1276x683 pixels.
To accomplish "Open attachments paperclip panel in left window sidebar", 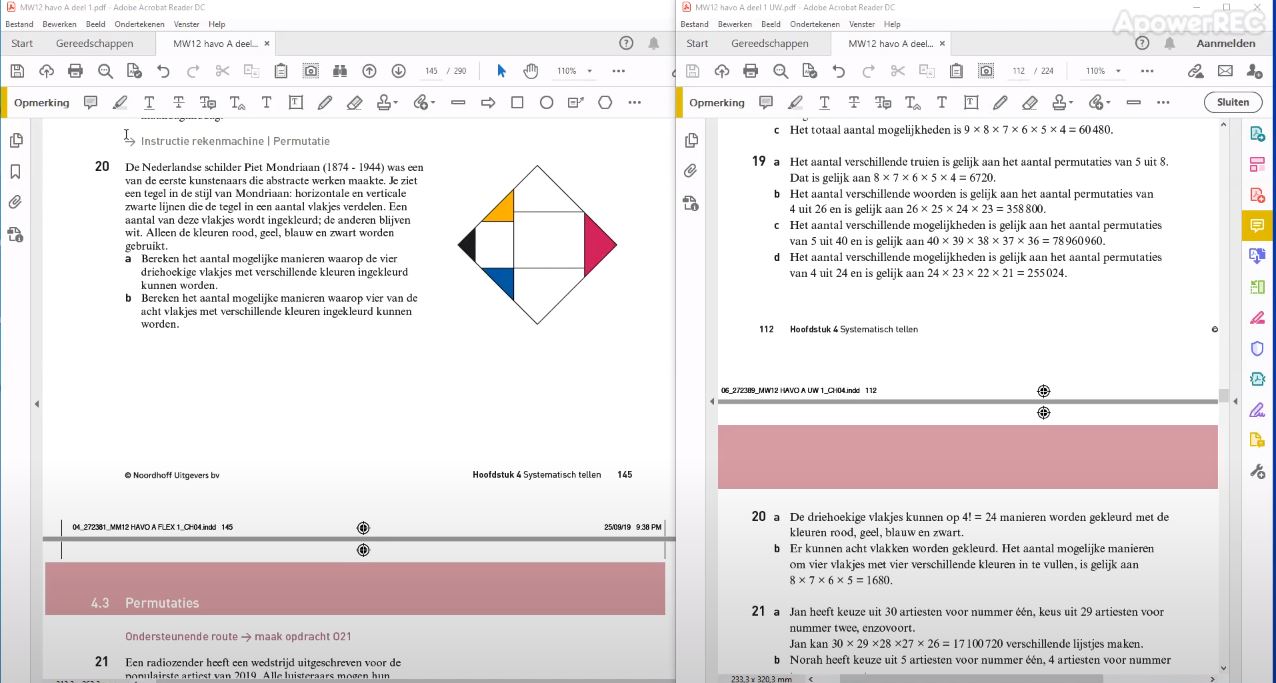I will click(15, 202).
